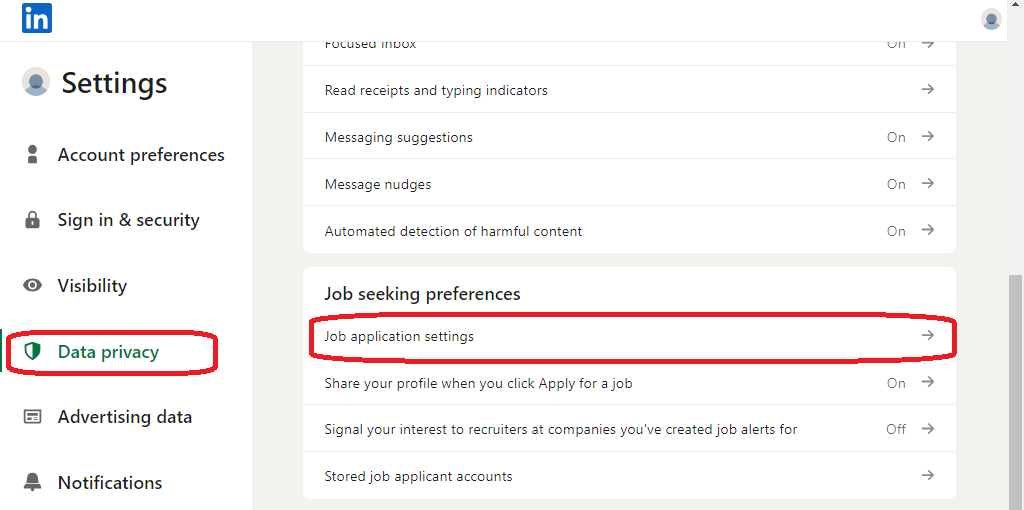This screenshot has width=1024, height=510.
Task: Open Stored job applicant accounts arrow
Action: coord(927,475)
